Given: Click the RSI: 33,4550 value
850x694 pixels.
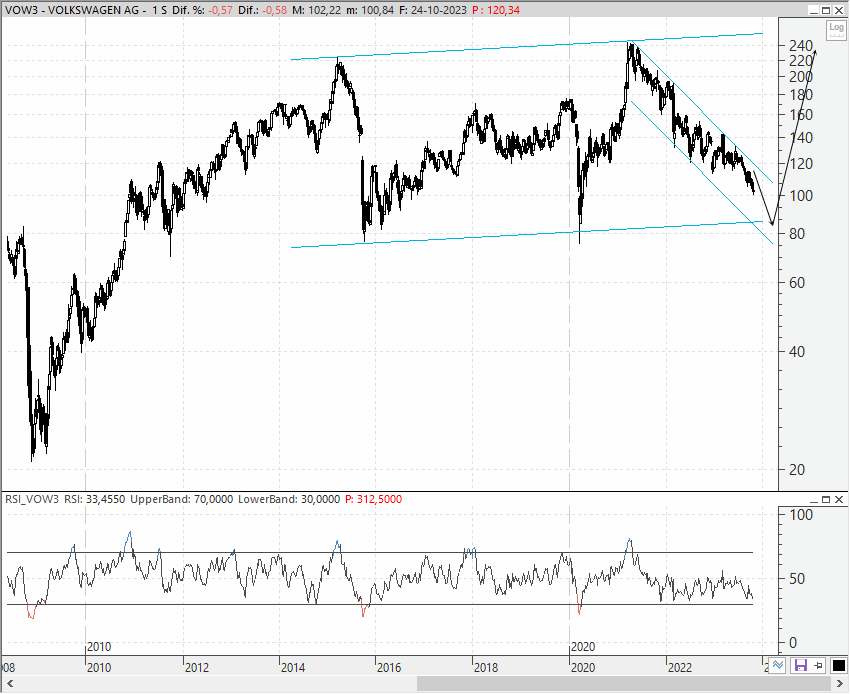Looking at the screenshot, I should point(95,499).
